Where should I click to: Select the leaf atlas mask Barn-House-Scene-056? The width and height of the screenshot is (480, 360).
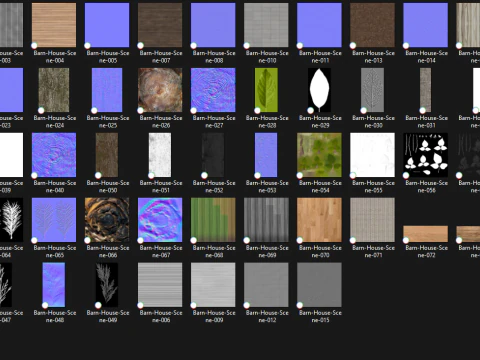[x=426, y=155]
